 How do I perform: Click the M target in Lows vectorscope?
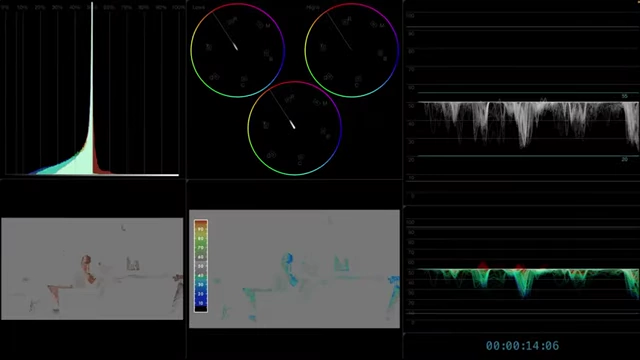pyautogui.click(x=268, y=26)
